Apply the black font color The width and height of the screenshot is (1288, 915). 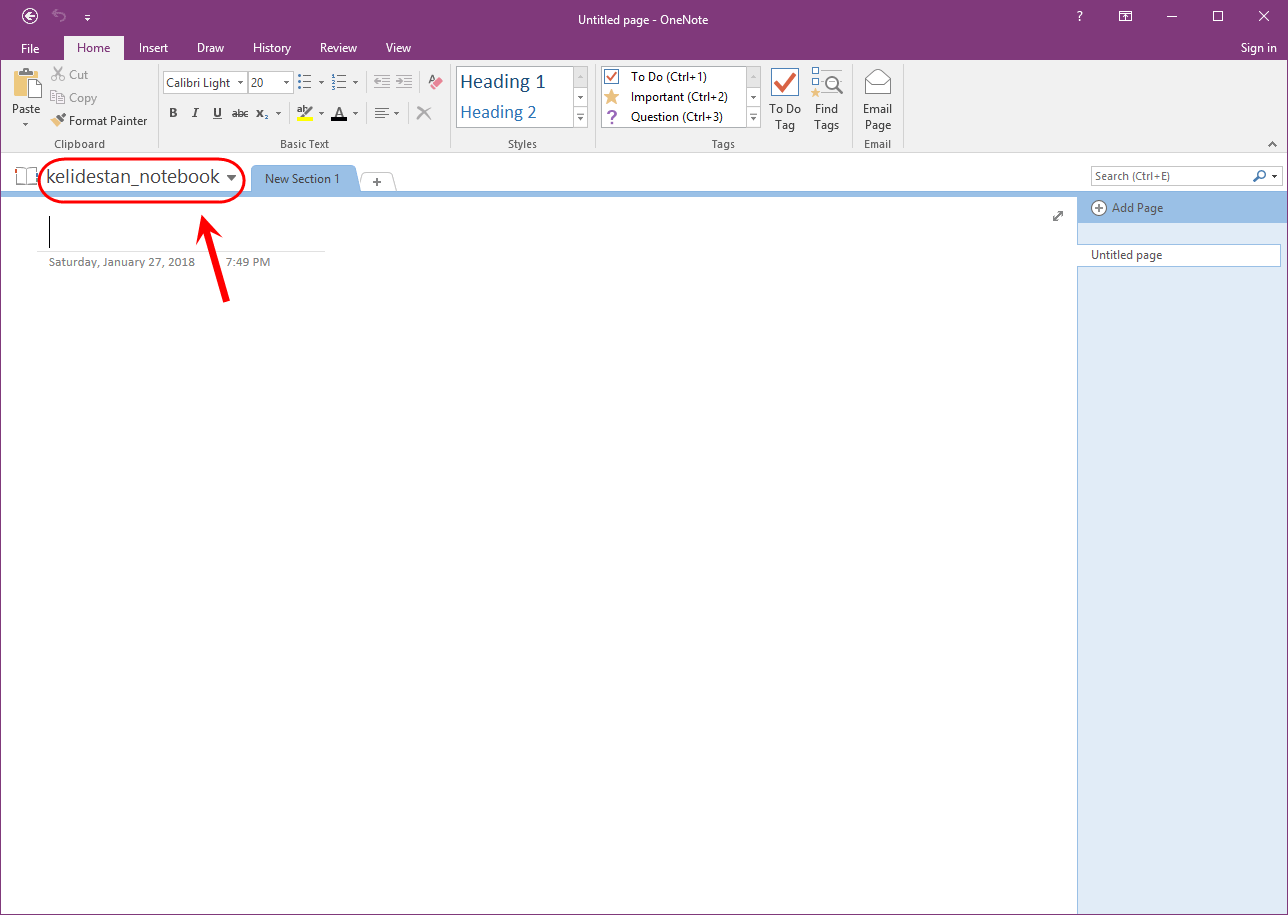(x=339, y=113)
